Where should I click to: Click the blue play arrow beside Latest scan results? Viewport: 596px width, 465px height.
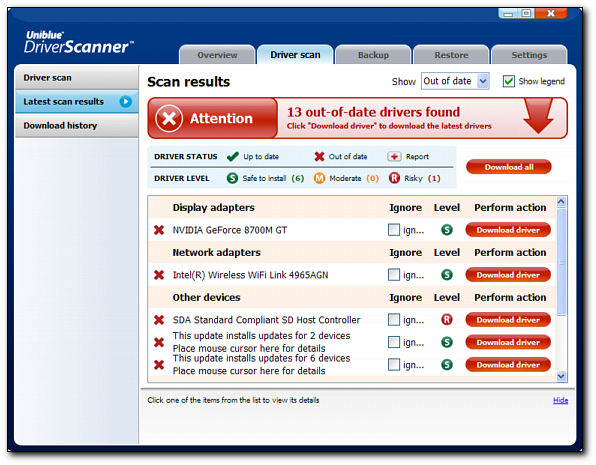pos(126,102)
